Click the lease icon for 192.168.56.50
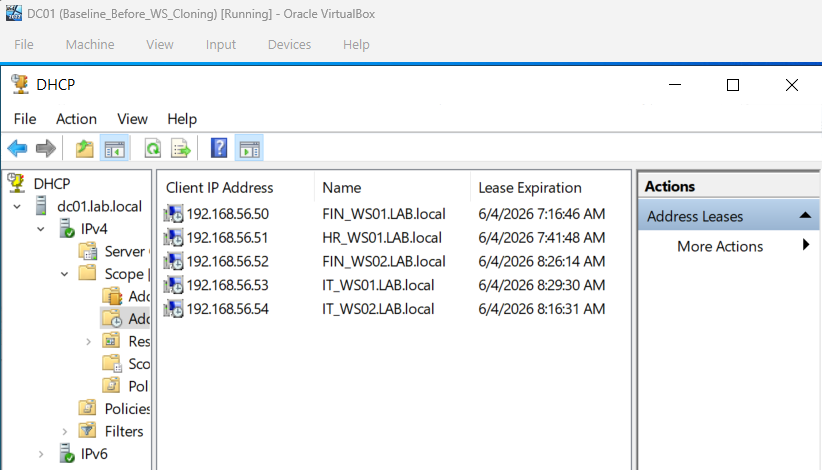The width and height of the screenshot is (822, 470). coord(174,214)
